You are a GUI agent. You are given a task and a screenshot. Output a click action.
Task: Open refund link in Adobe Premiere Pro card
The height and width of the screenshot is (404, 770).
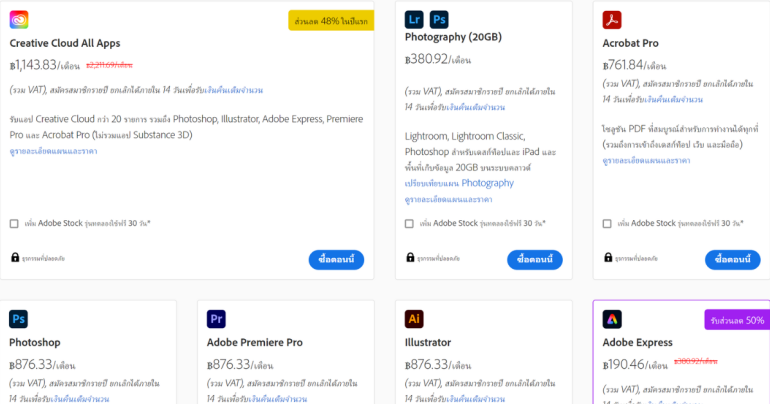point(278,399)
